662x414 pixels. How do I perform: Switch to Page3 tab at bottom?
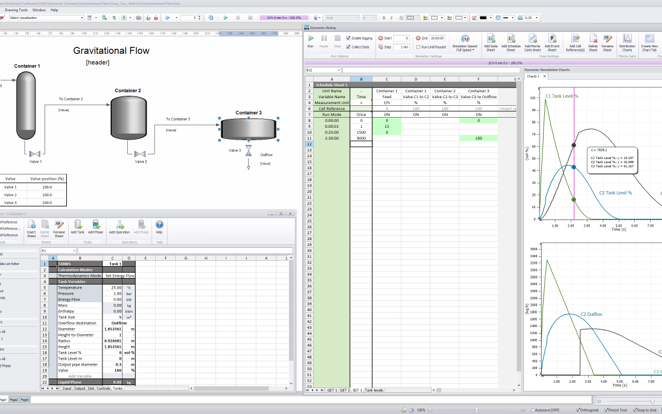coord(25,399)
